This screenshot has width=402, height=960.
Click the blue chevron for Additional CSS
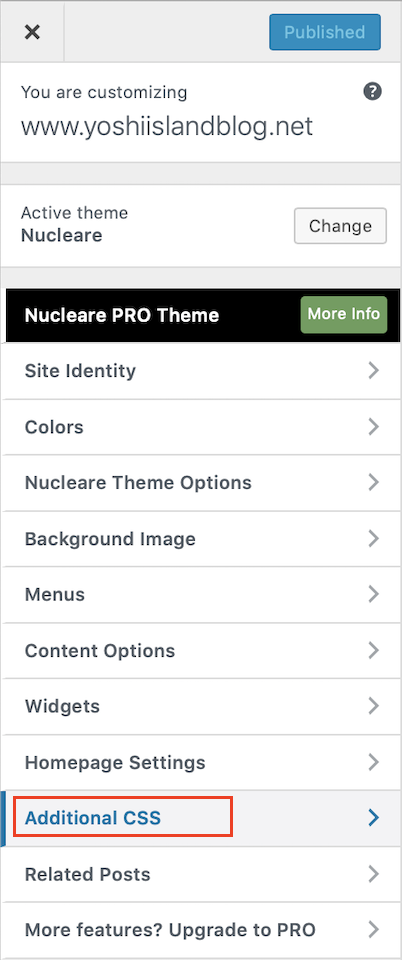click(373, 818)
